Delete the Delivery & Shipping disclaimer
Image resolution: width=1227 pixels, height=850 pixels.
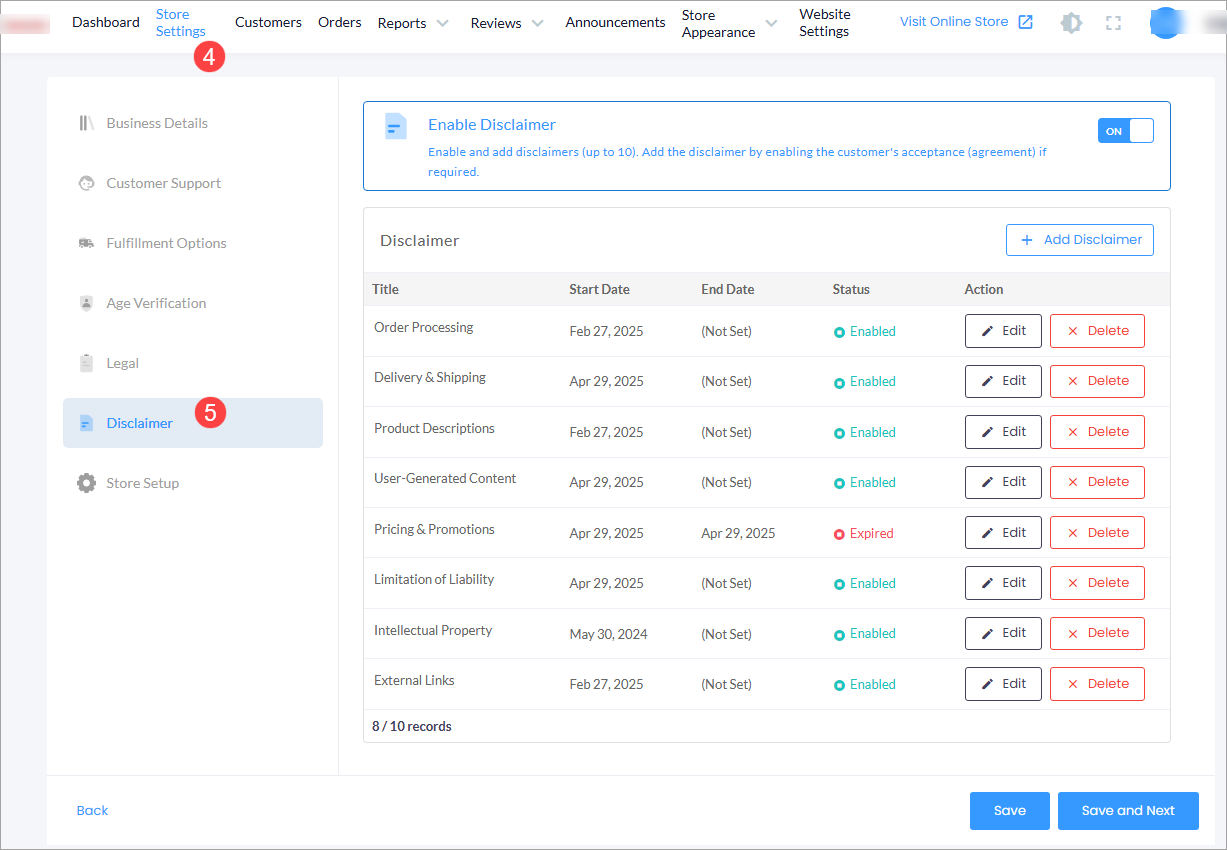1097,381
